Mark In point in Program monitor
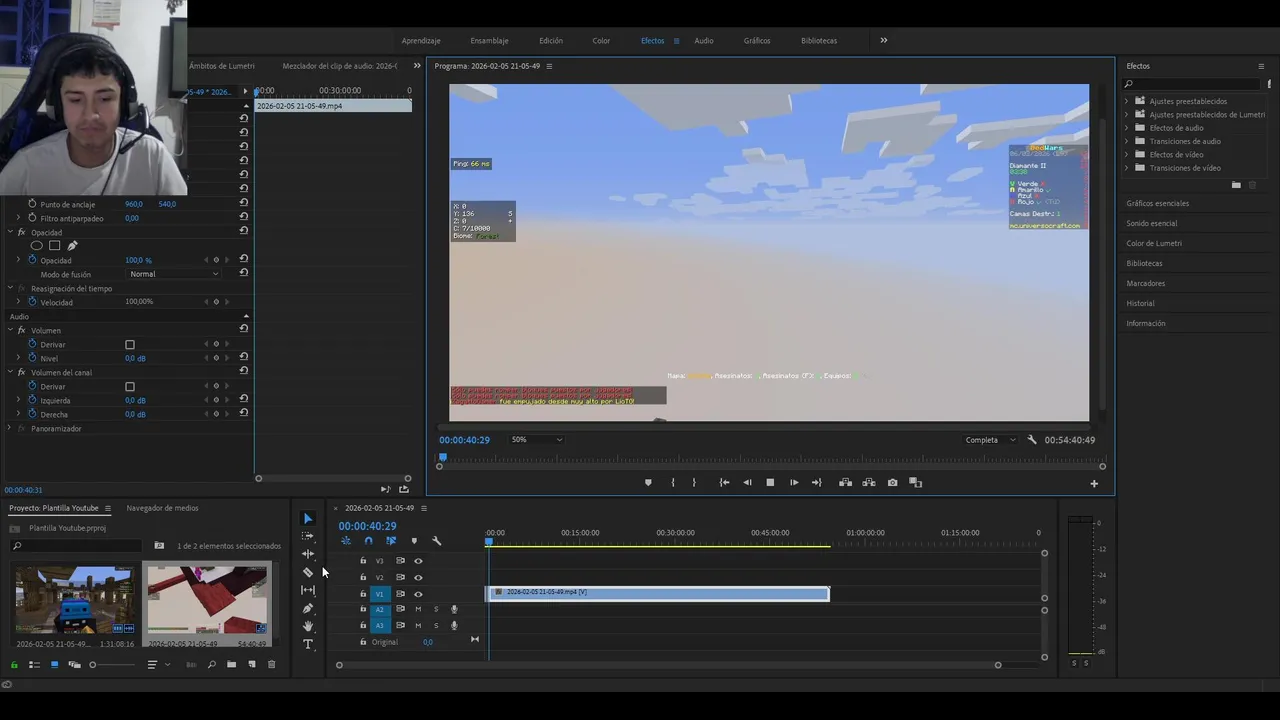 coord(672,483)
